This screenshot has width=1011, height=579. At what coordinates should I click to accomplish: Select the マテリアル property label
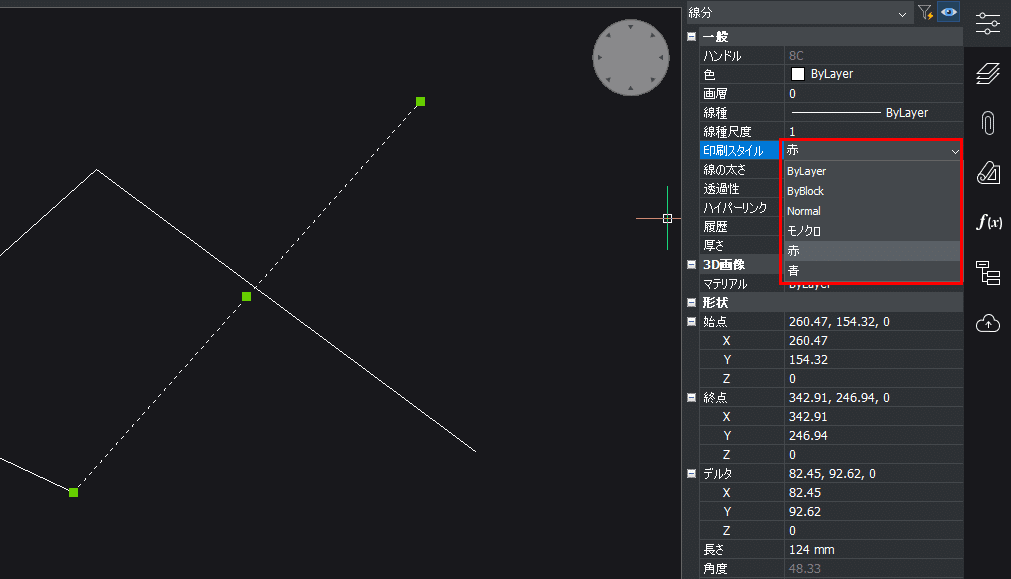tap(725, 284)
